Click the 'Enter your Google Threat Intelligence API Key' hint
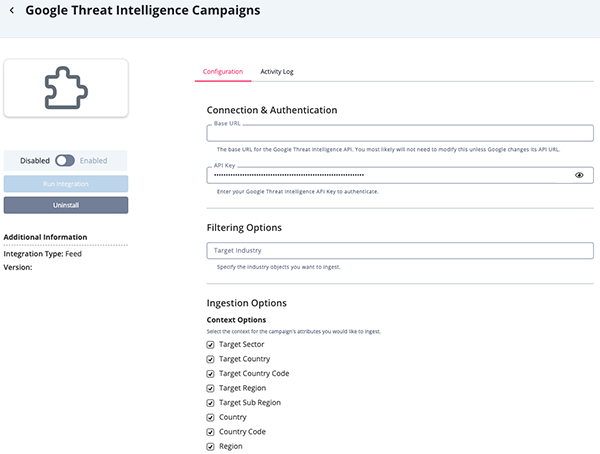Screen dimensions: 600x454 coord(298,191)
